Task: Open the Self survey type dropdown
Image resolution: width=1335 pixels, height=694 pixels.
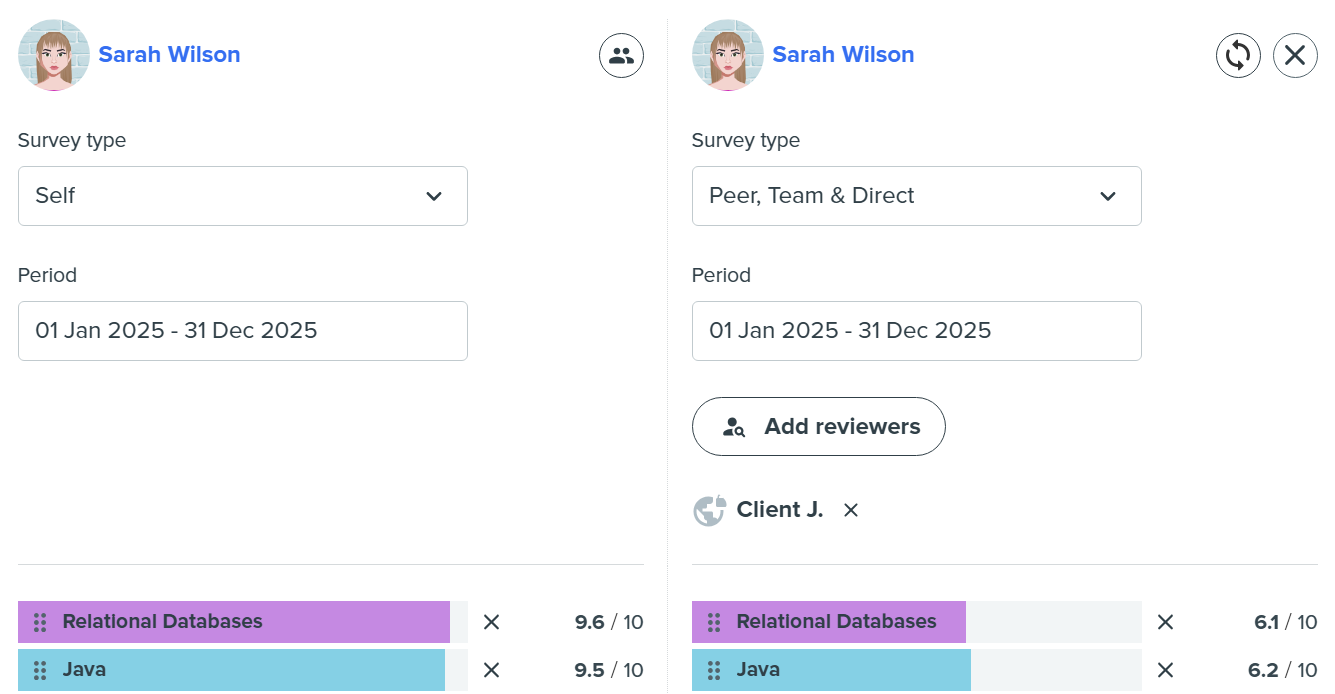Action: click(x=242, y=196)
